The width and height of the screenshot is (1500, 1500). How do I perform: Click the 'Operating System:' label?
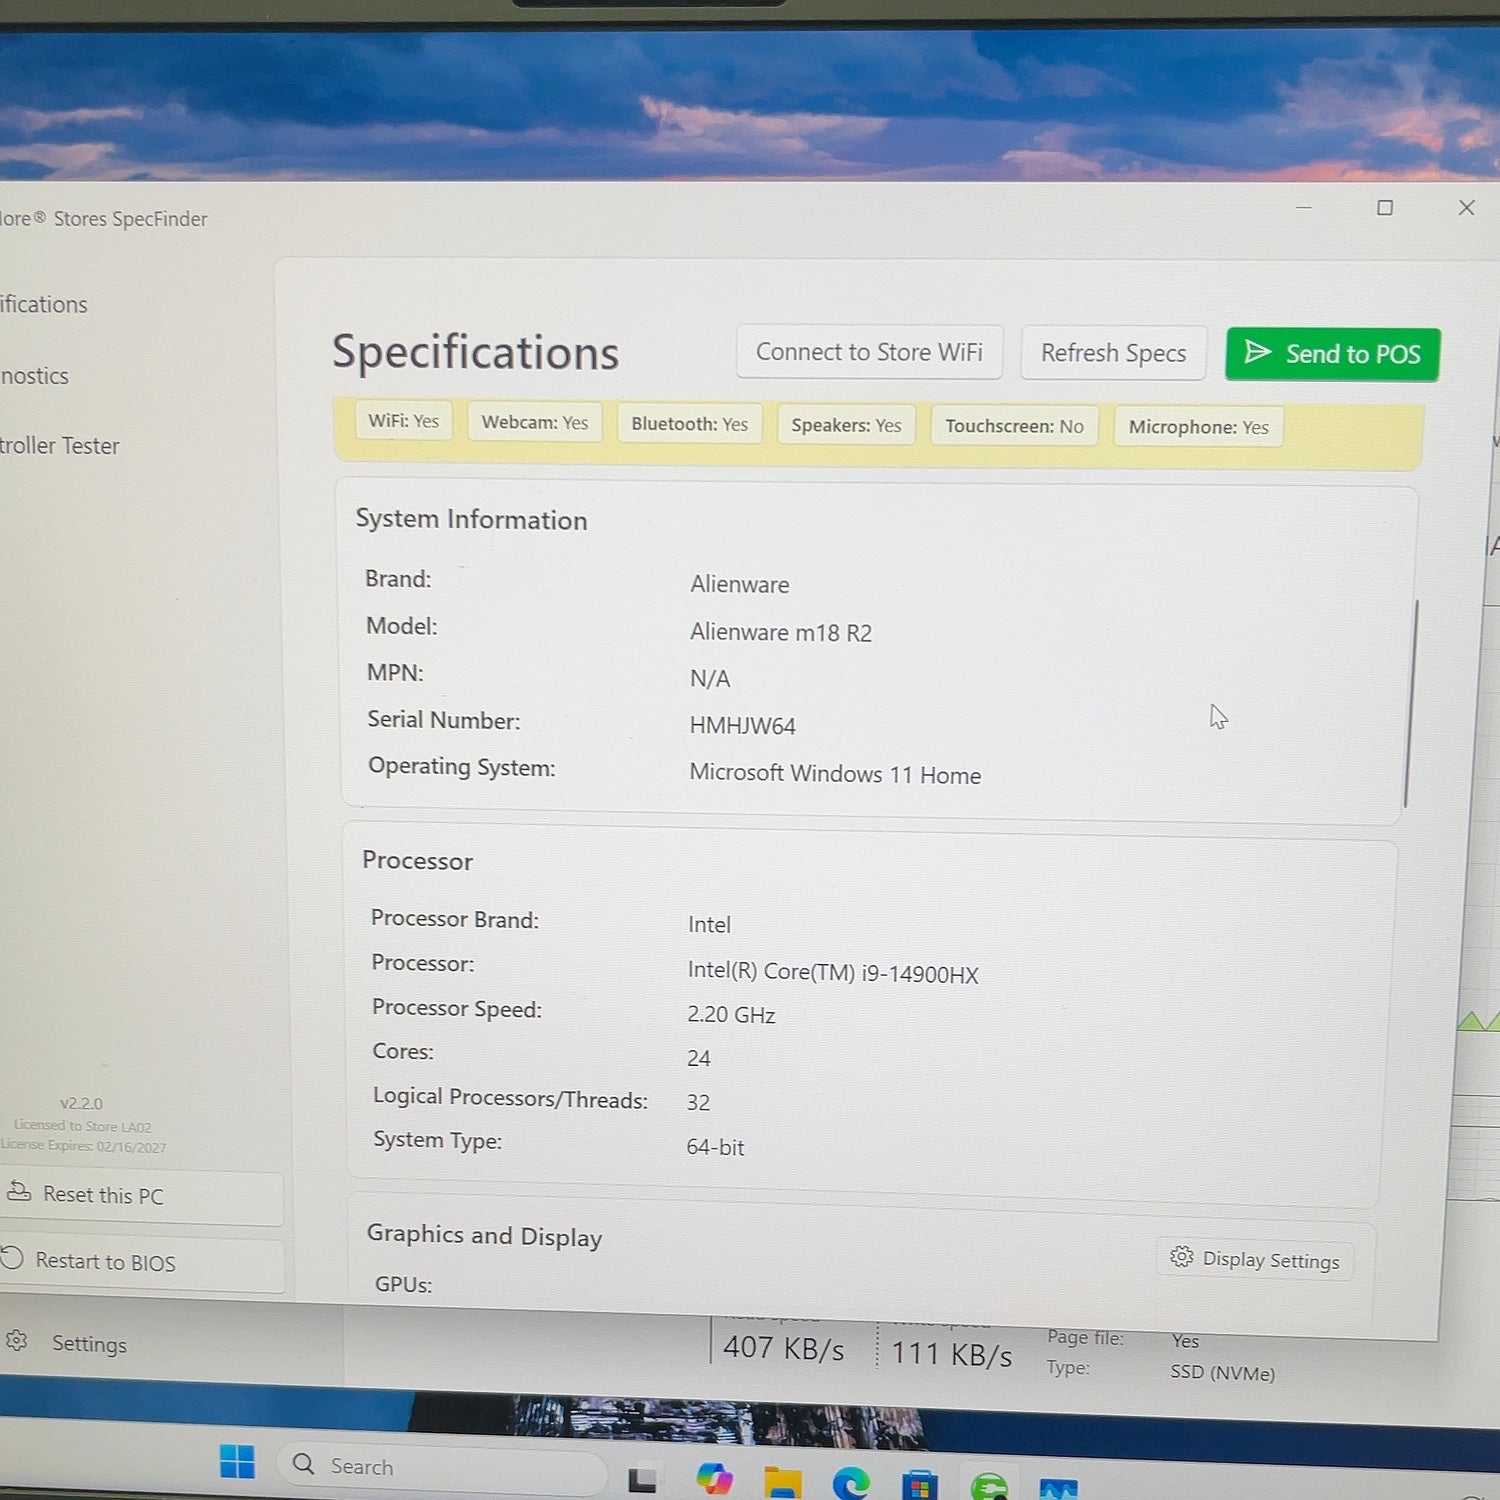(461, 767)
